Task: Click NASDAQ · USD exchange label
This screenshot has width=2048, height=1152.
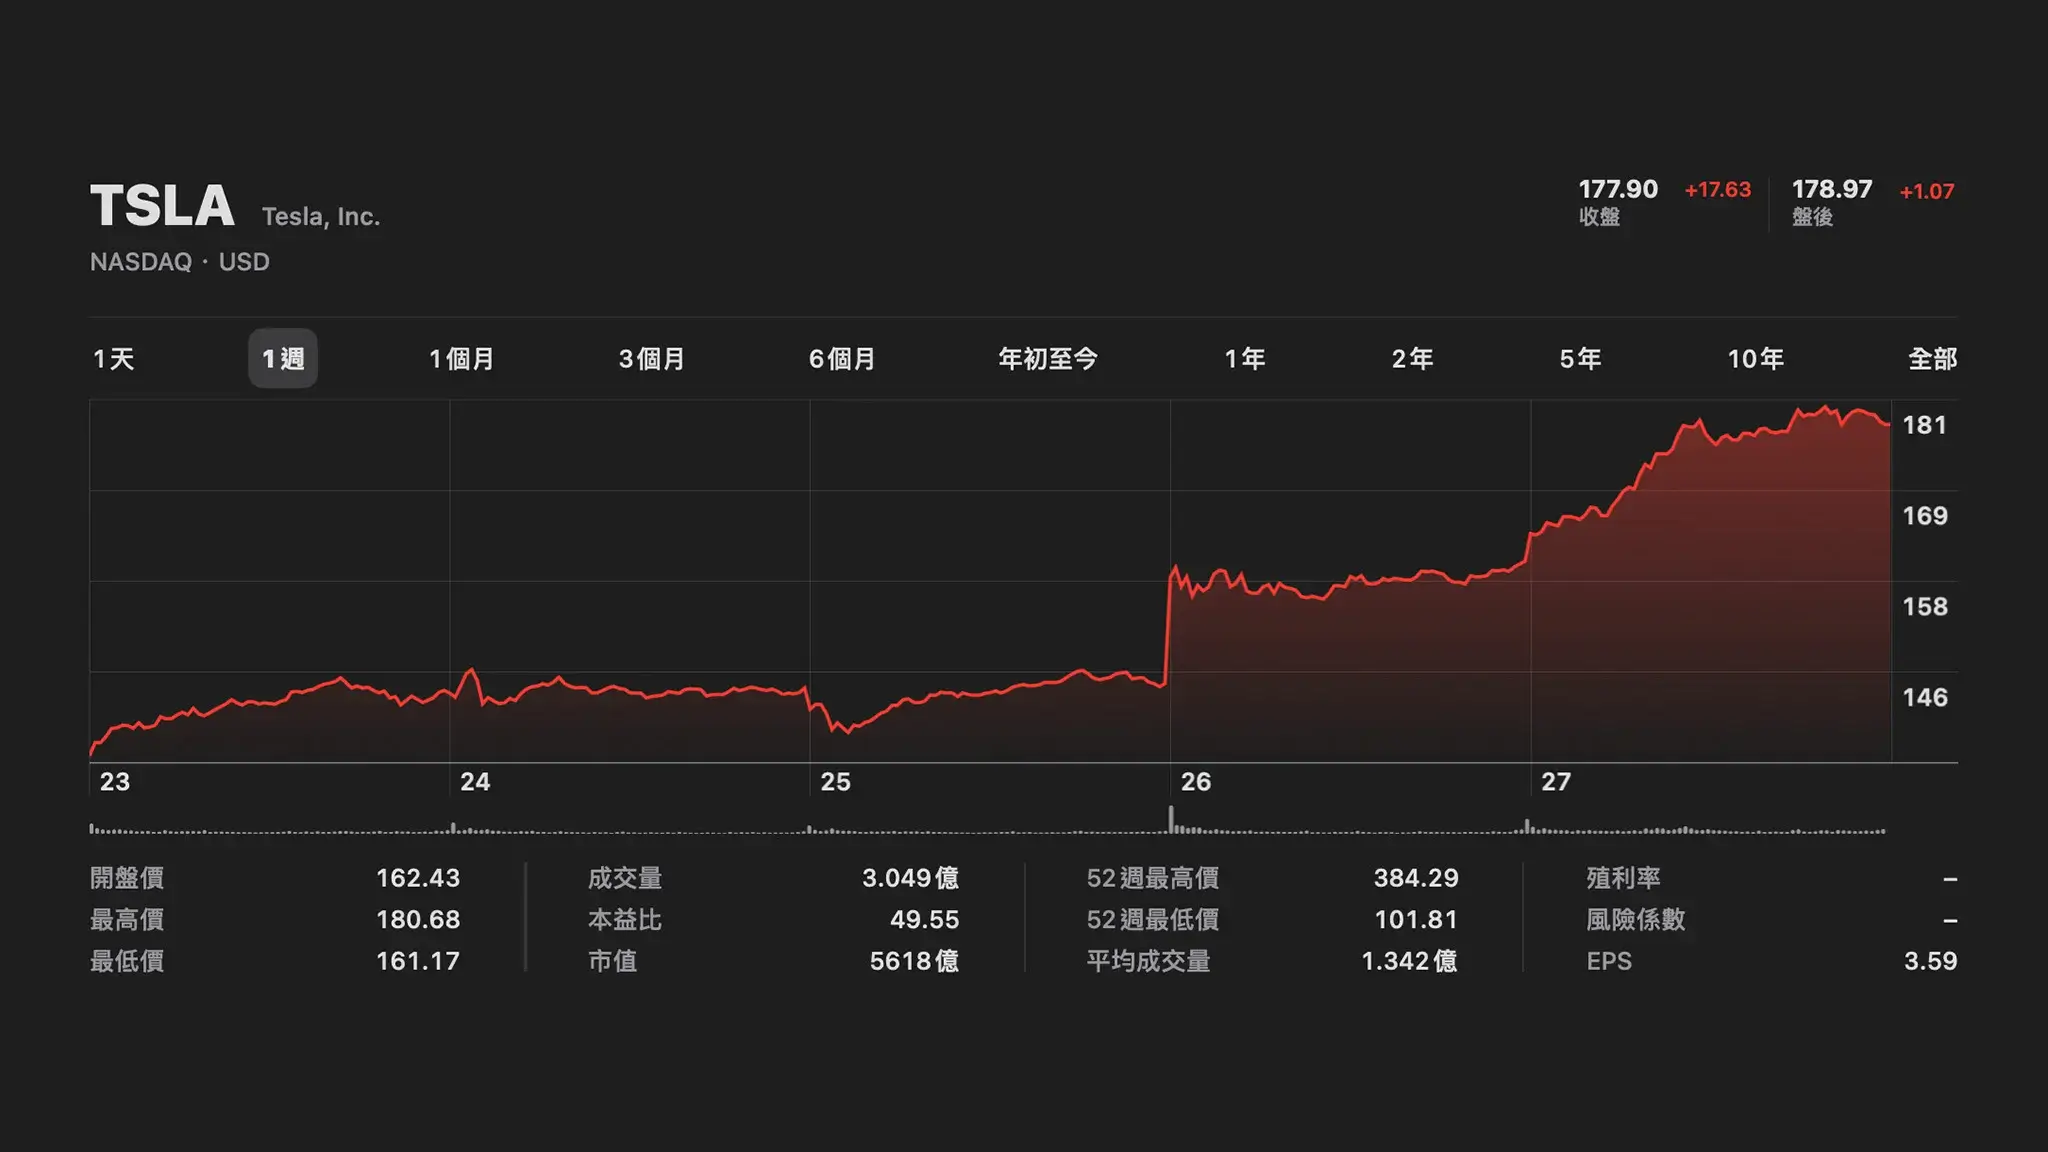Action: click(x=180, y=262)
